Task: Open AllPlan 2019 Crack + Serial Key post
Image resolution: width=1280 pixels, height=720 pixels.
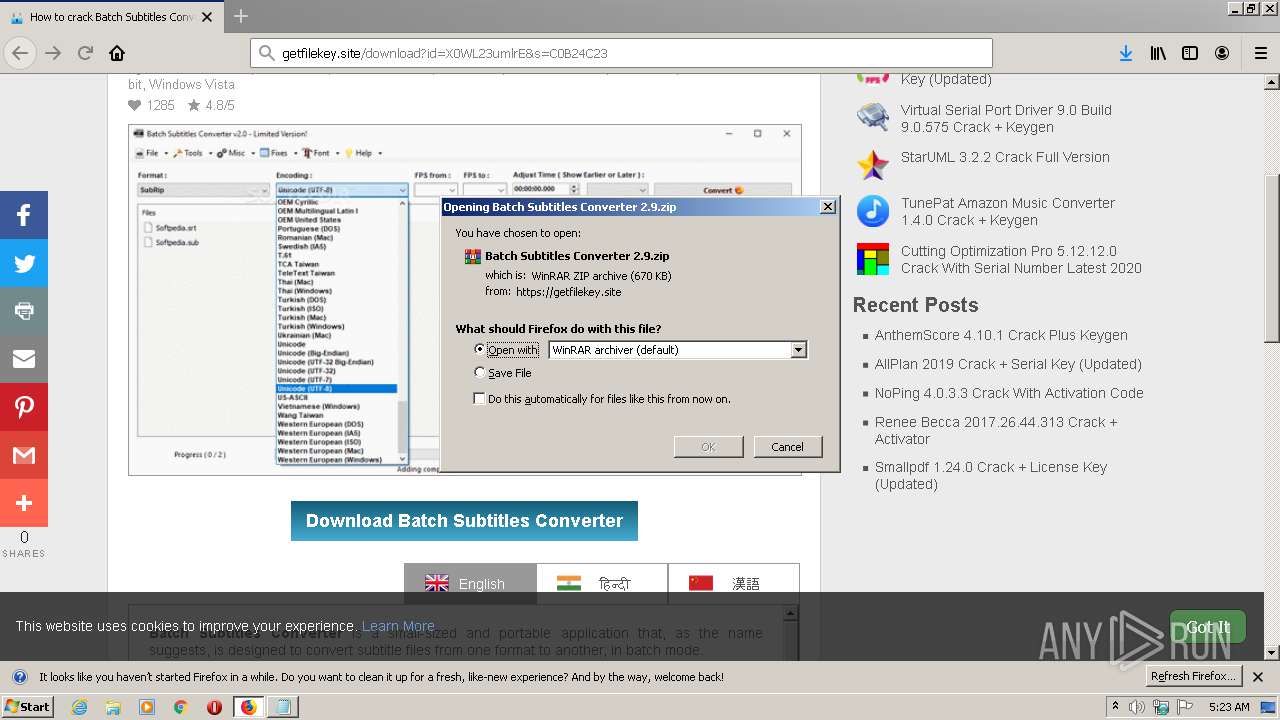Action: pos(1008,364)
